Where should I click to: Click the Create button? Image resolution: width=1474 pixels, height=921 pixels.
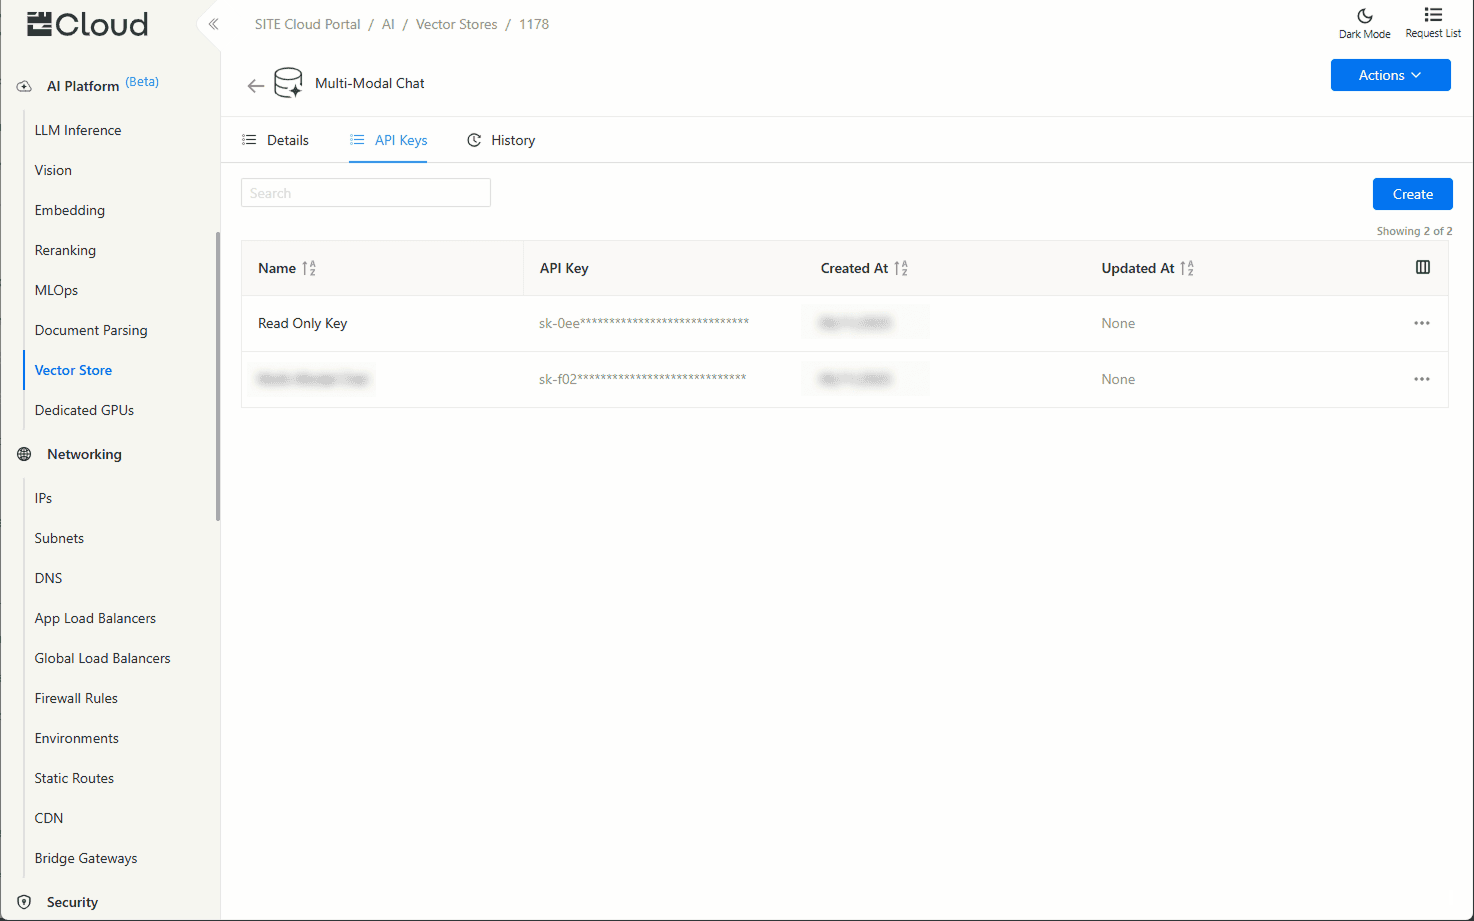1412,194
